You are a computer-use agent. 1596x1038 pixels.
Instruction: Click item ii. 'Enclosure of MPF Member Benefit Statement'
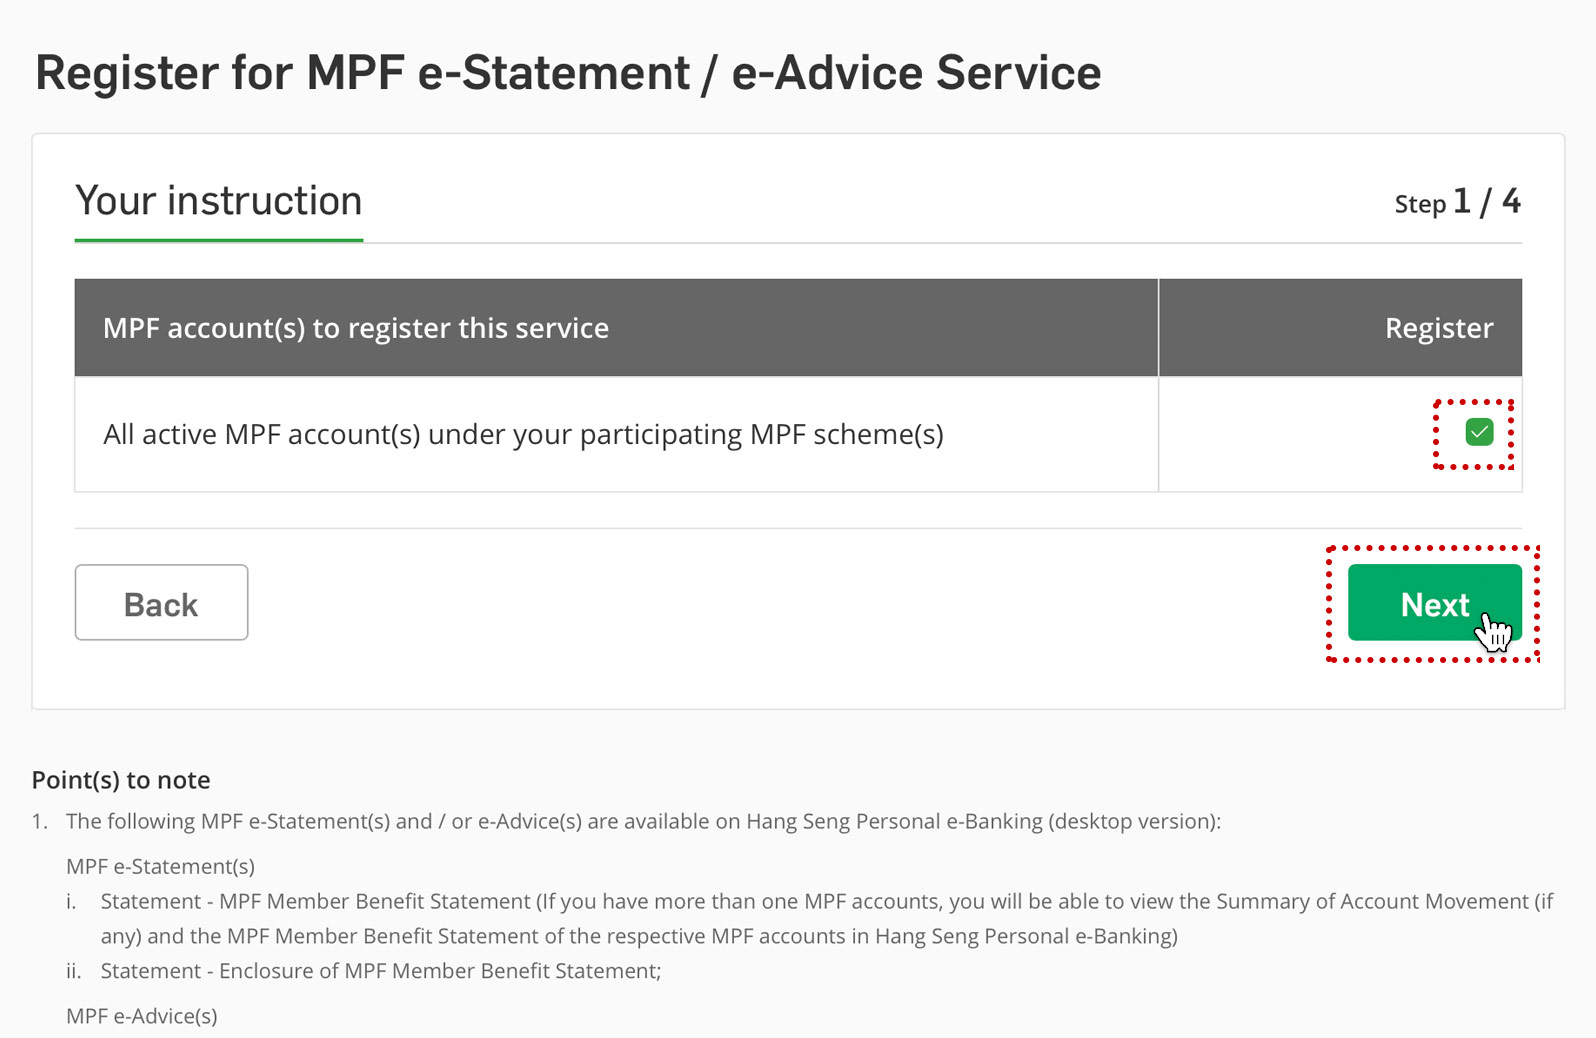click(381, 971)
